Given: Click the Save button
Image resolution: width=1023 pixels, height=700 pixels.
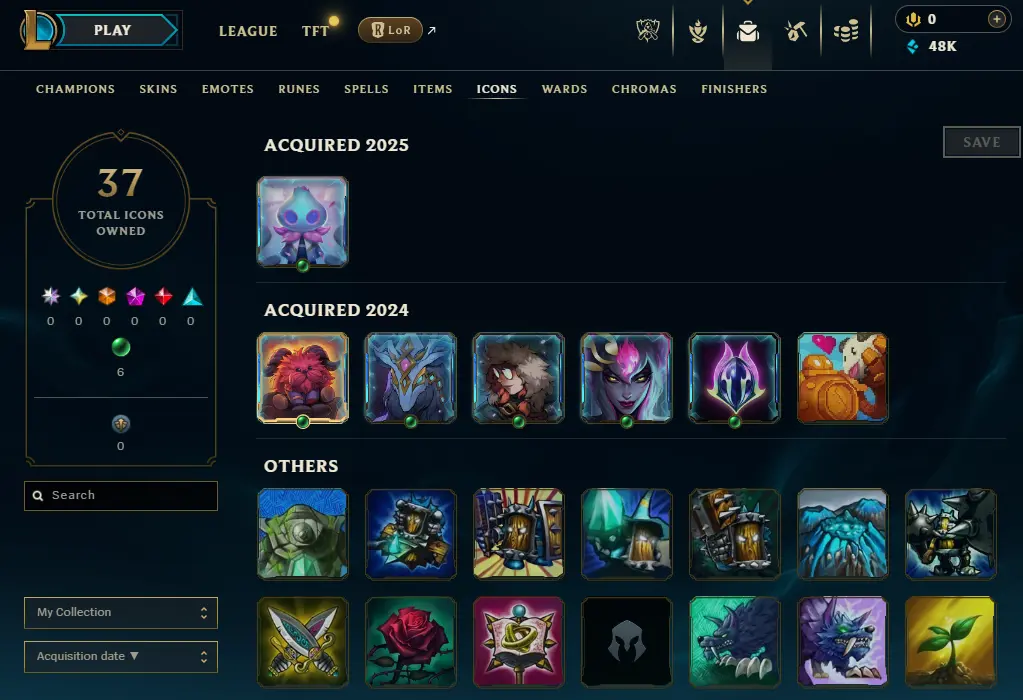Looking at the screenshot, I should click(x=981, y=142).
